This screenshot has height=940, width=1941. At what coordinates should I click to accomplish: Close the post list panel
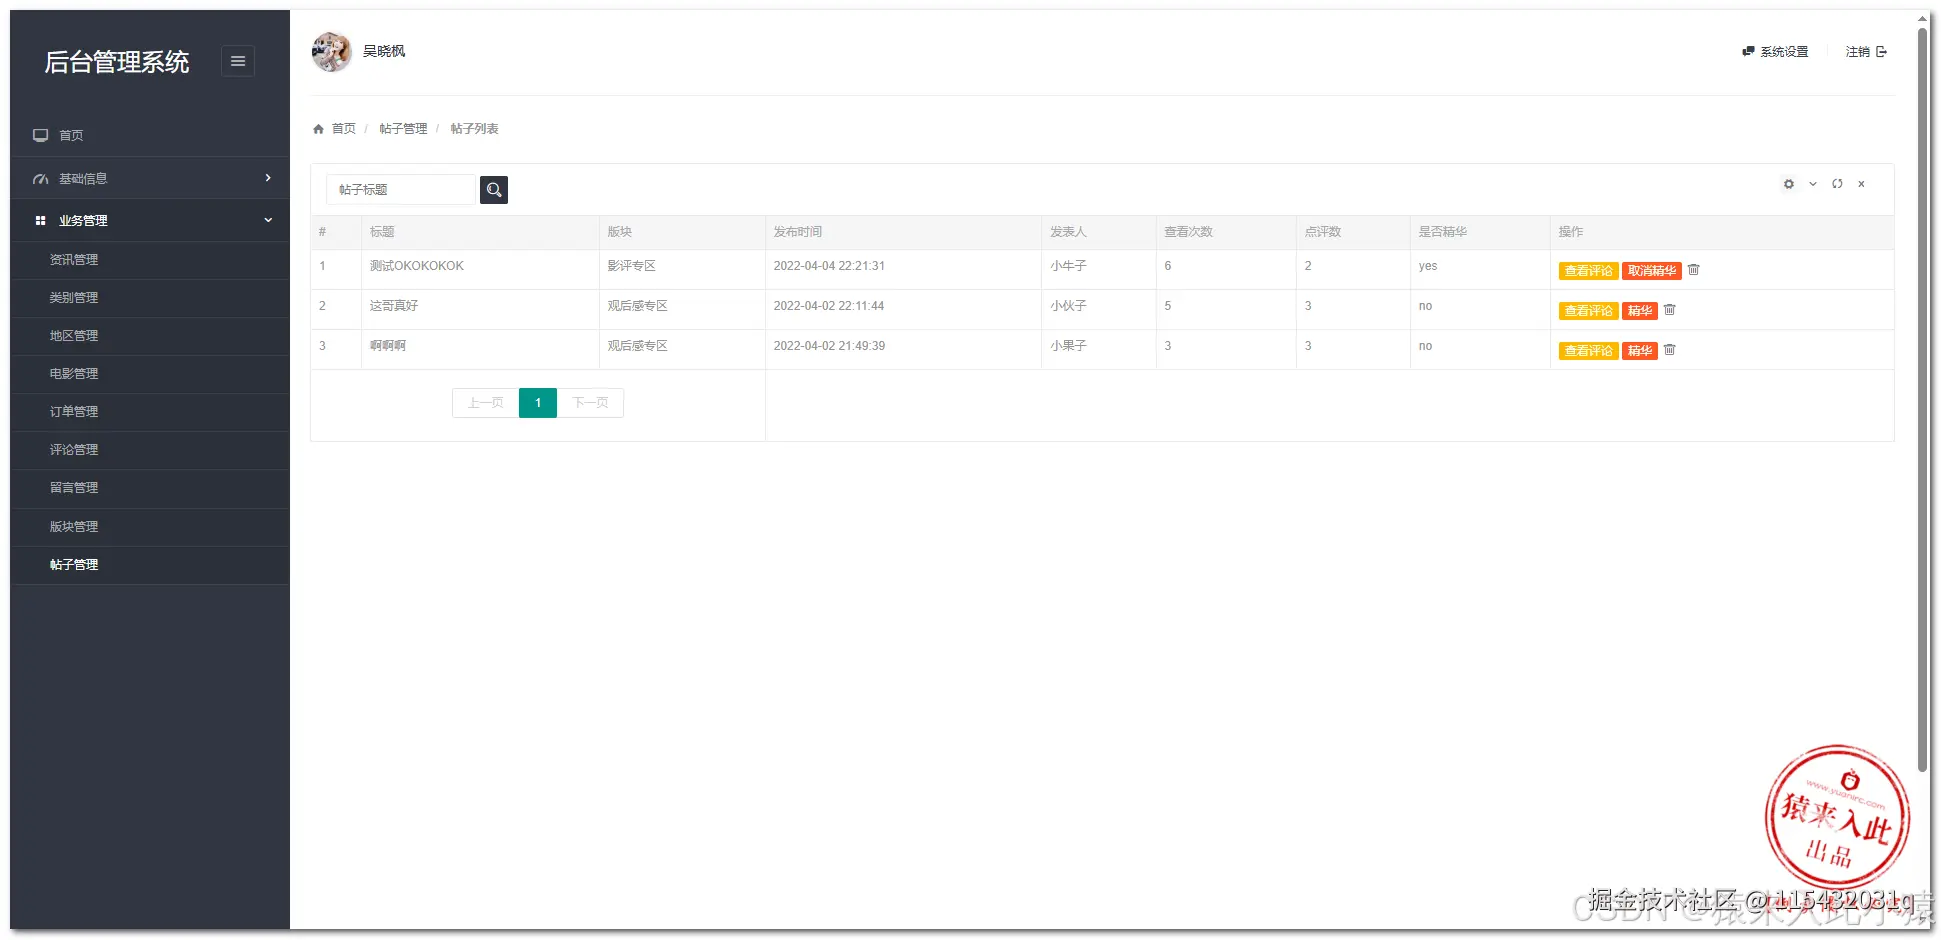tap(1861, 184)
